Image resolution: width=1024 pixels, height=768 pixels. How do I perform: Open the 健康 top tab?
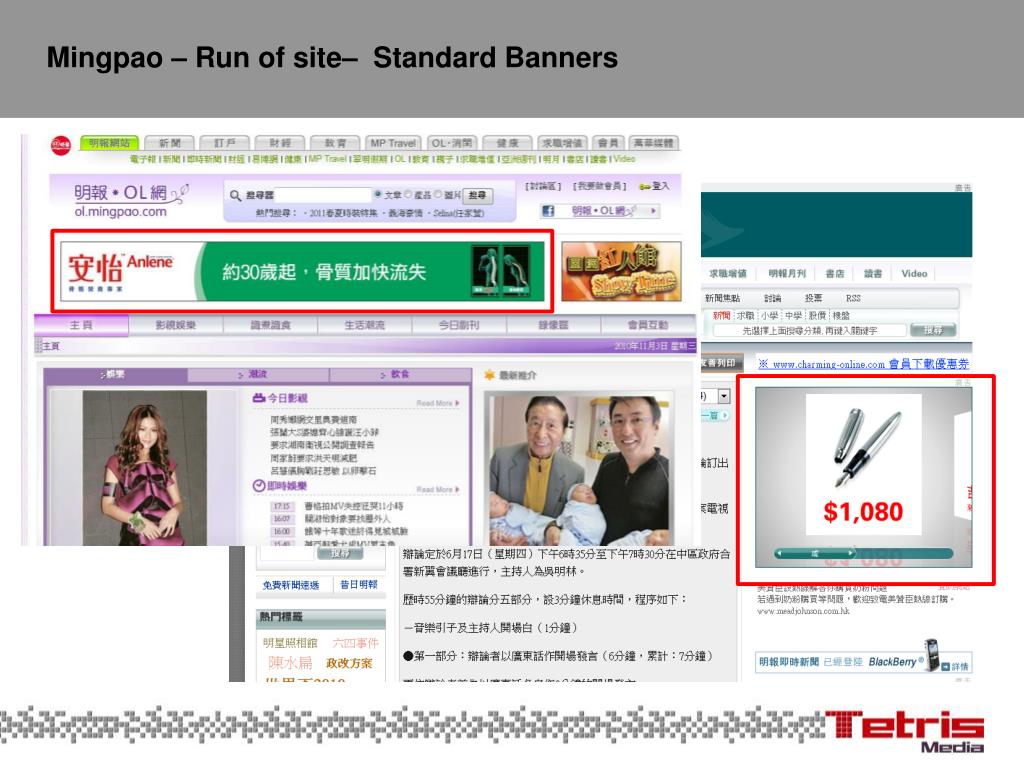click(x=507, y=143)
